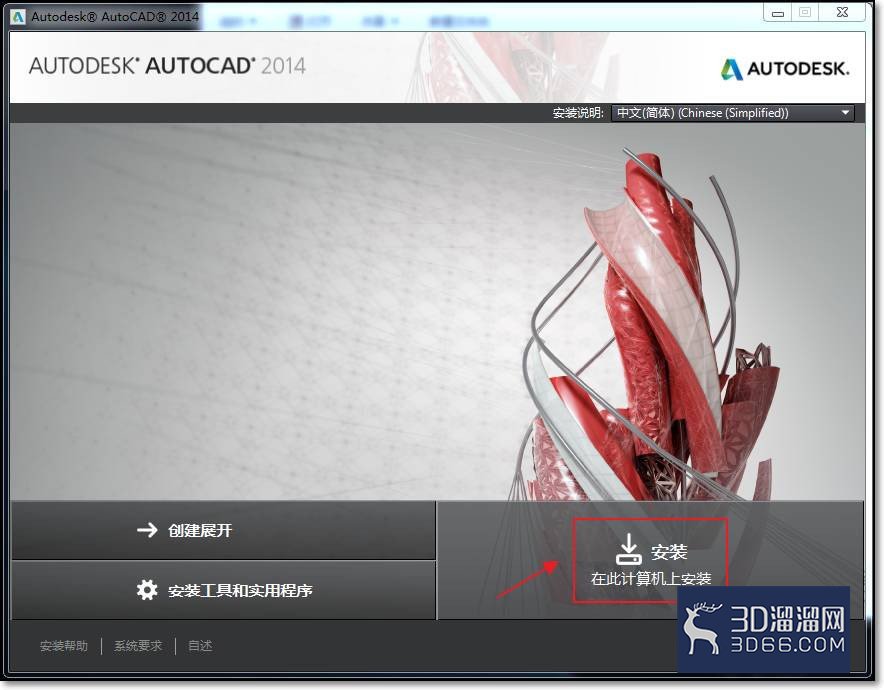Click the AutoCAD icon in the title bar

[17, 16]
